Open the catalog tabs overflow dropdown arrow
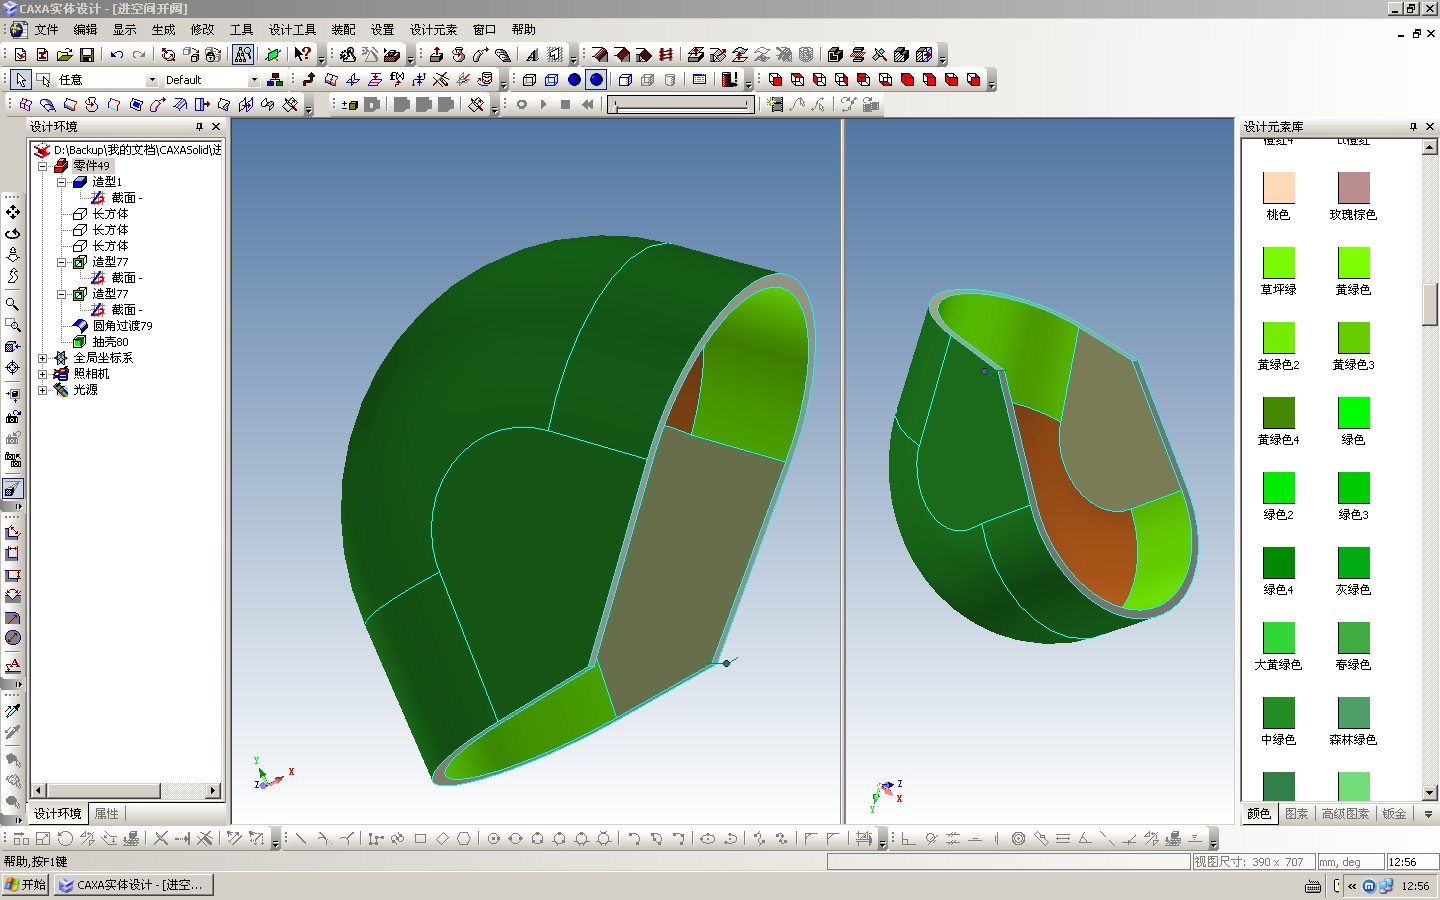 [1428, 814]
